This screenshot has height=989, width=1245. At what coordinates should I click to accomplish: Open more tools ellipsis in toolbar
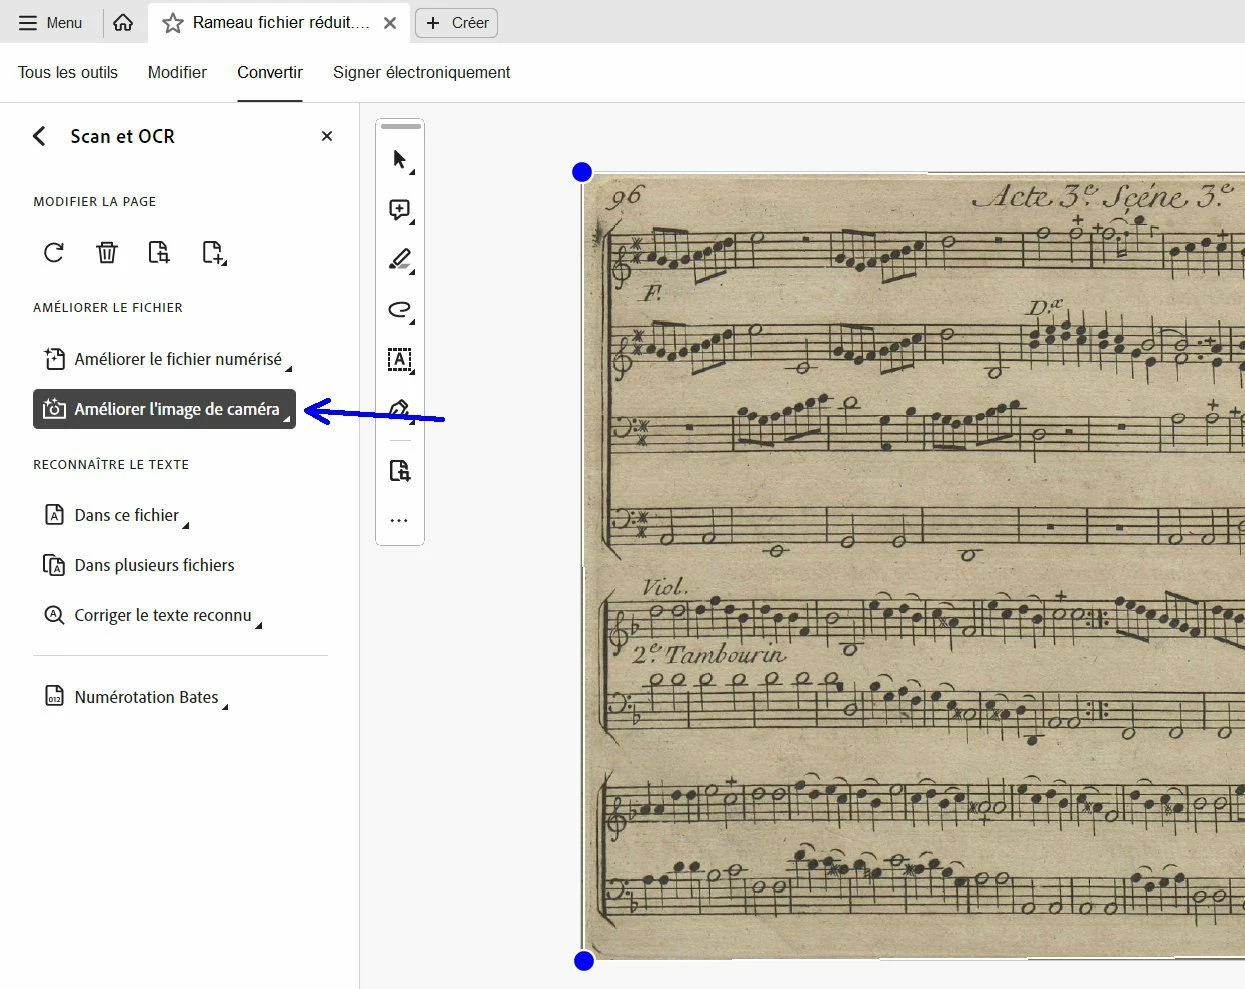(x=399, y=520)
